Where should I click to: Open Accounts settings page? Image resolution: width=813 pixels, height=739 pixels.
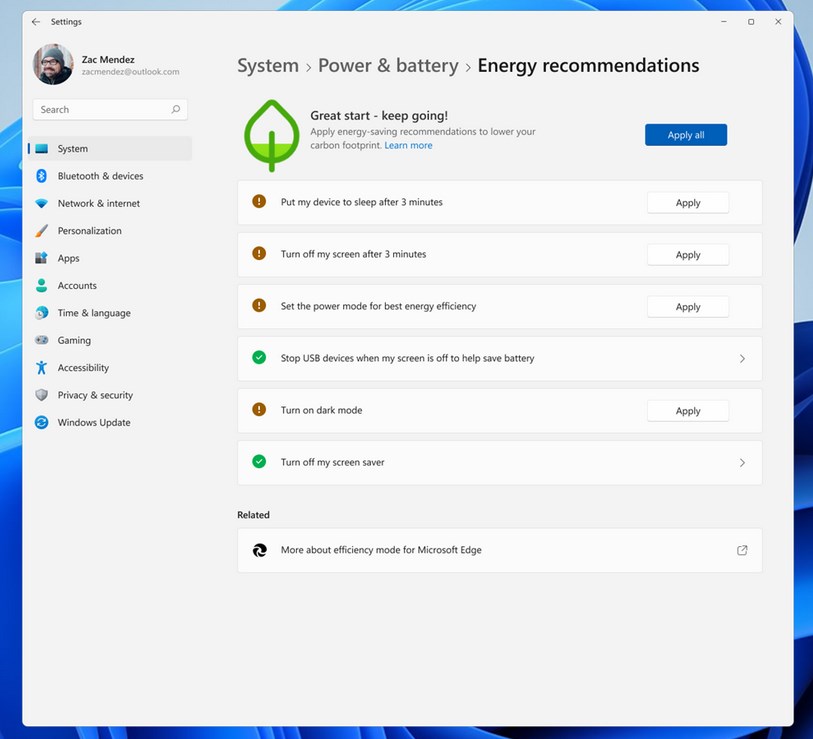coord(77,285)
